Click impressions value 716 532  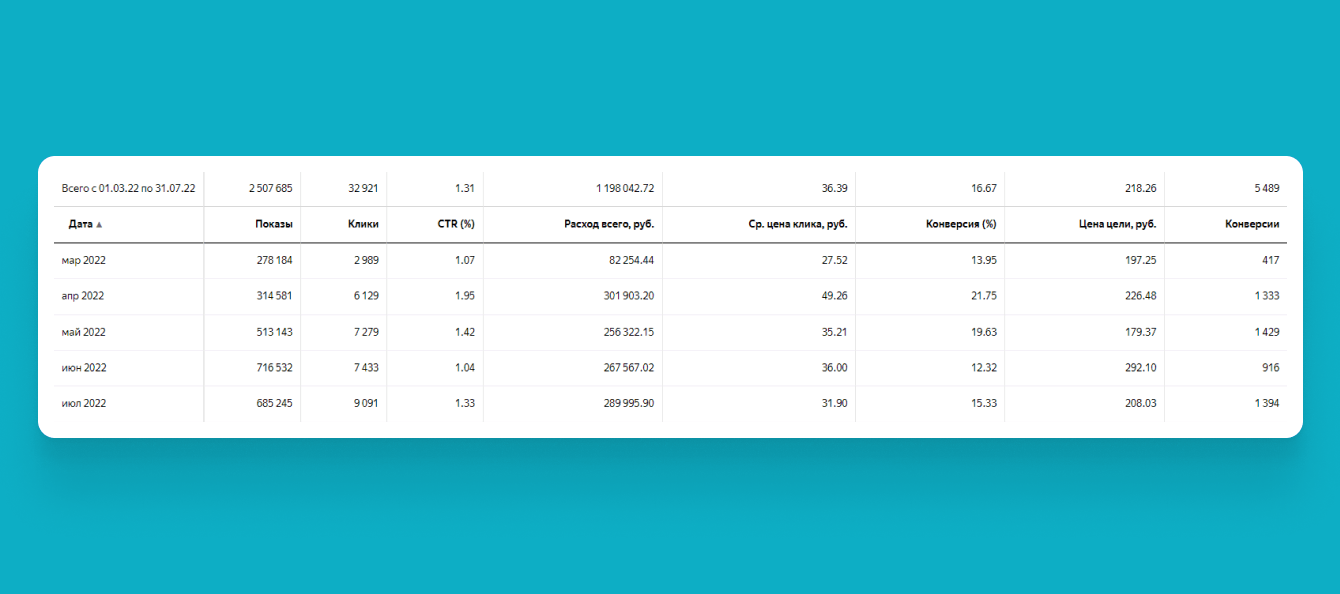pyautogui.click(x=274, y=368)
